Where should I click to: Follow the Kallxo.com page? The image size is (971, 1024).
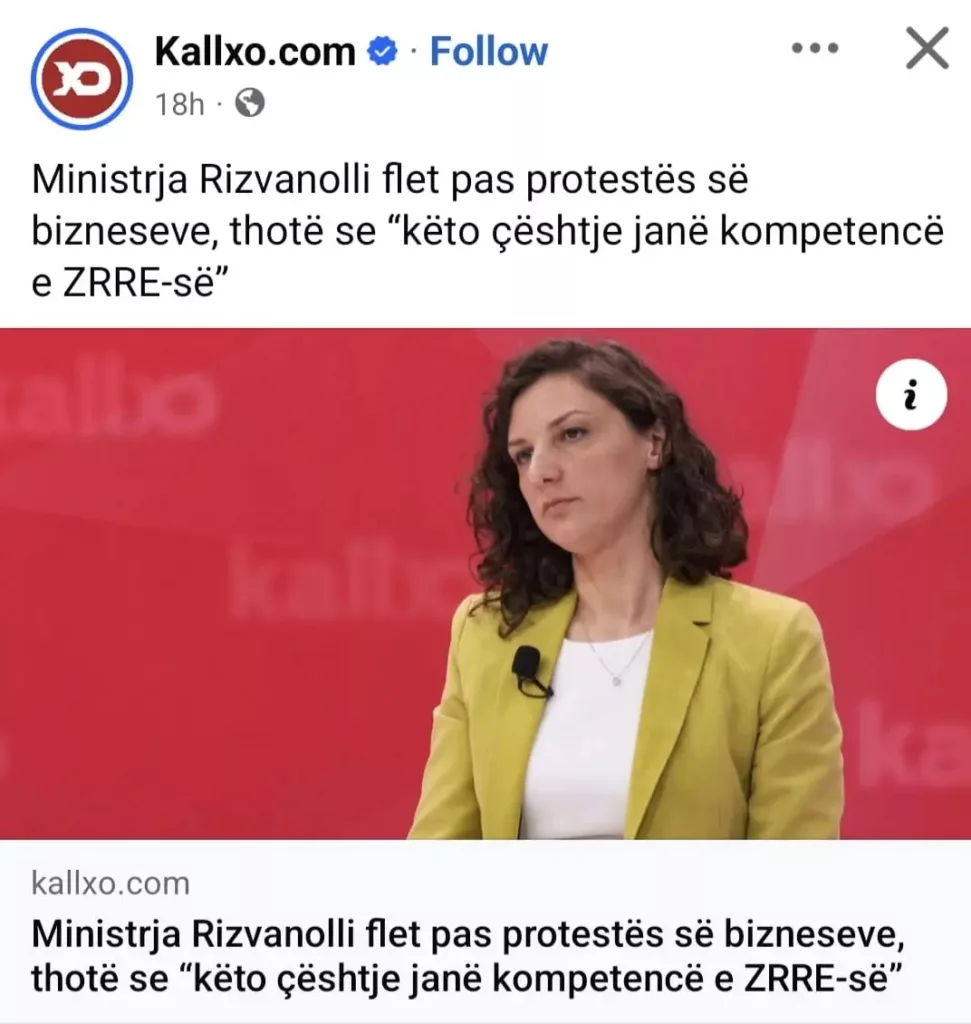(488, 52)
